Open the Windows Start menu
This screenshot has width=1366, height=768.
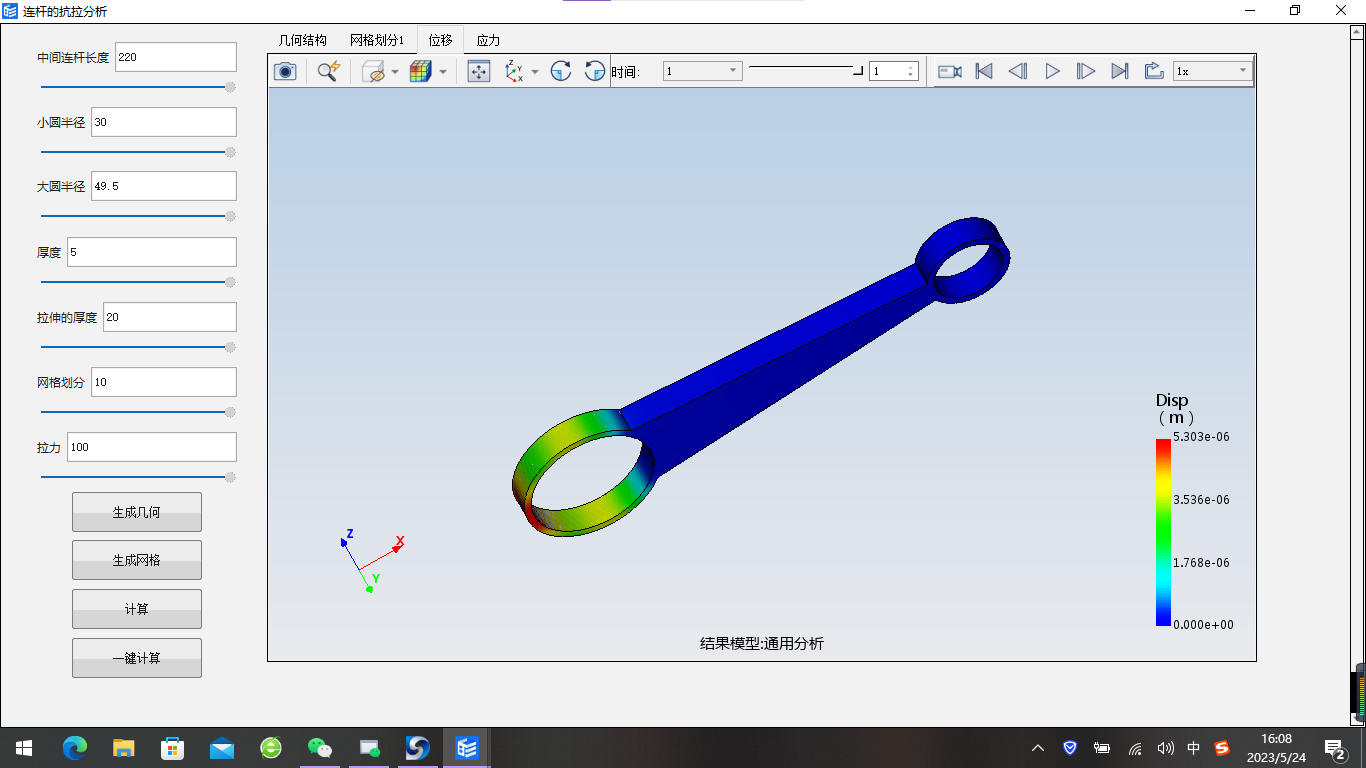tap(24, 747)
